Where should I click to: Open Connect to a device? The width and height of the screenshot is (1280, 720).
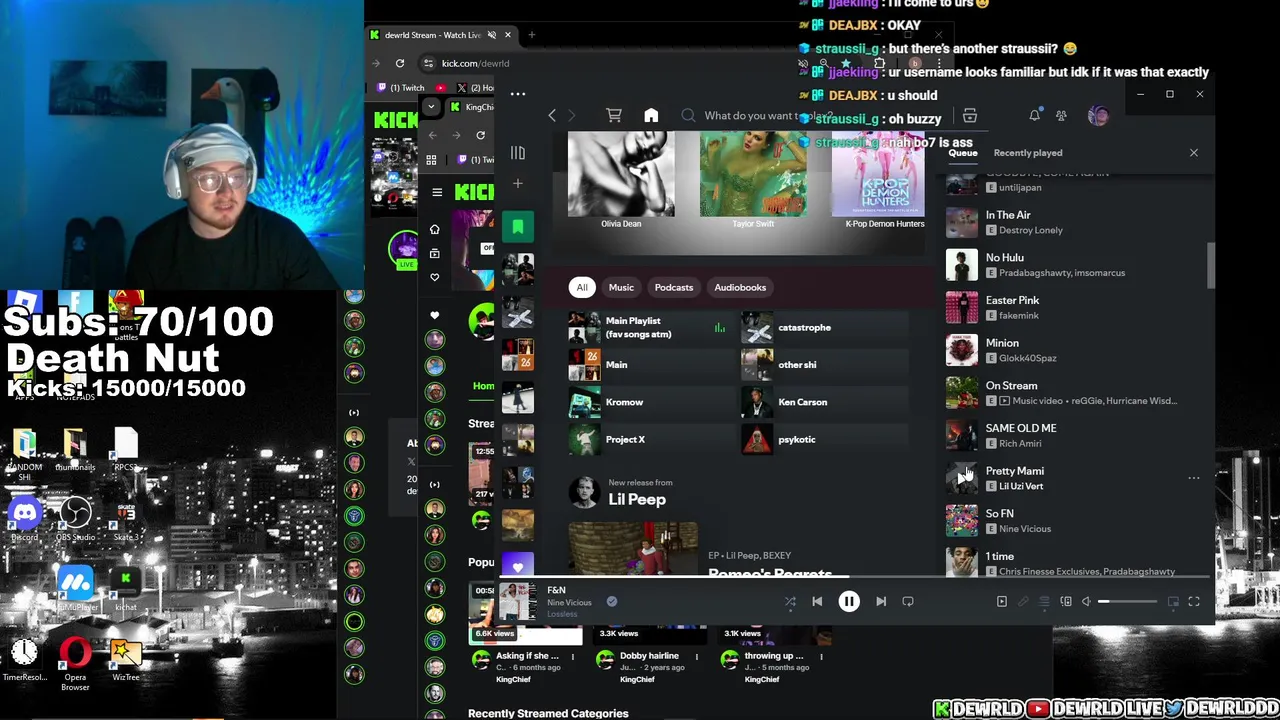(1066, 602)
